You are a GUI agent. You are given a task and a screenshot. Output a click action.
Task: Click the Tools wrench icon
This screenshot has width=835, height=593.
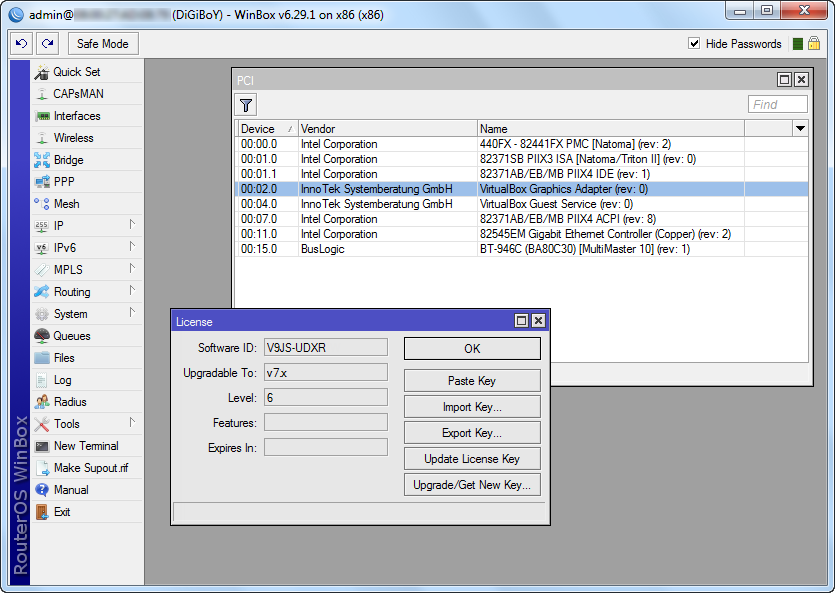click(x=42, y=424)
